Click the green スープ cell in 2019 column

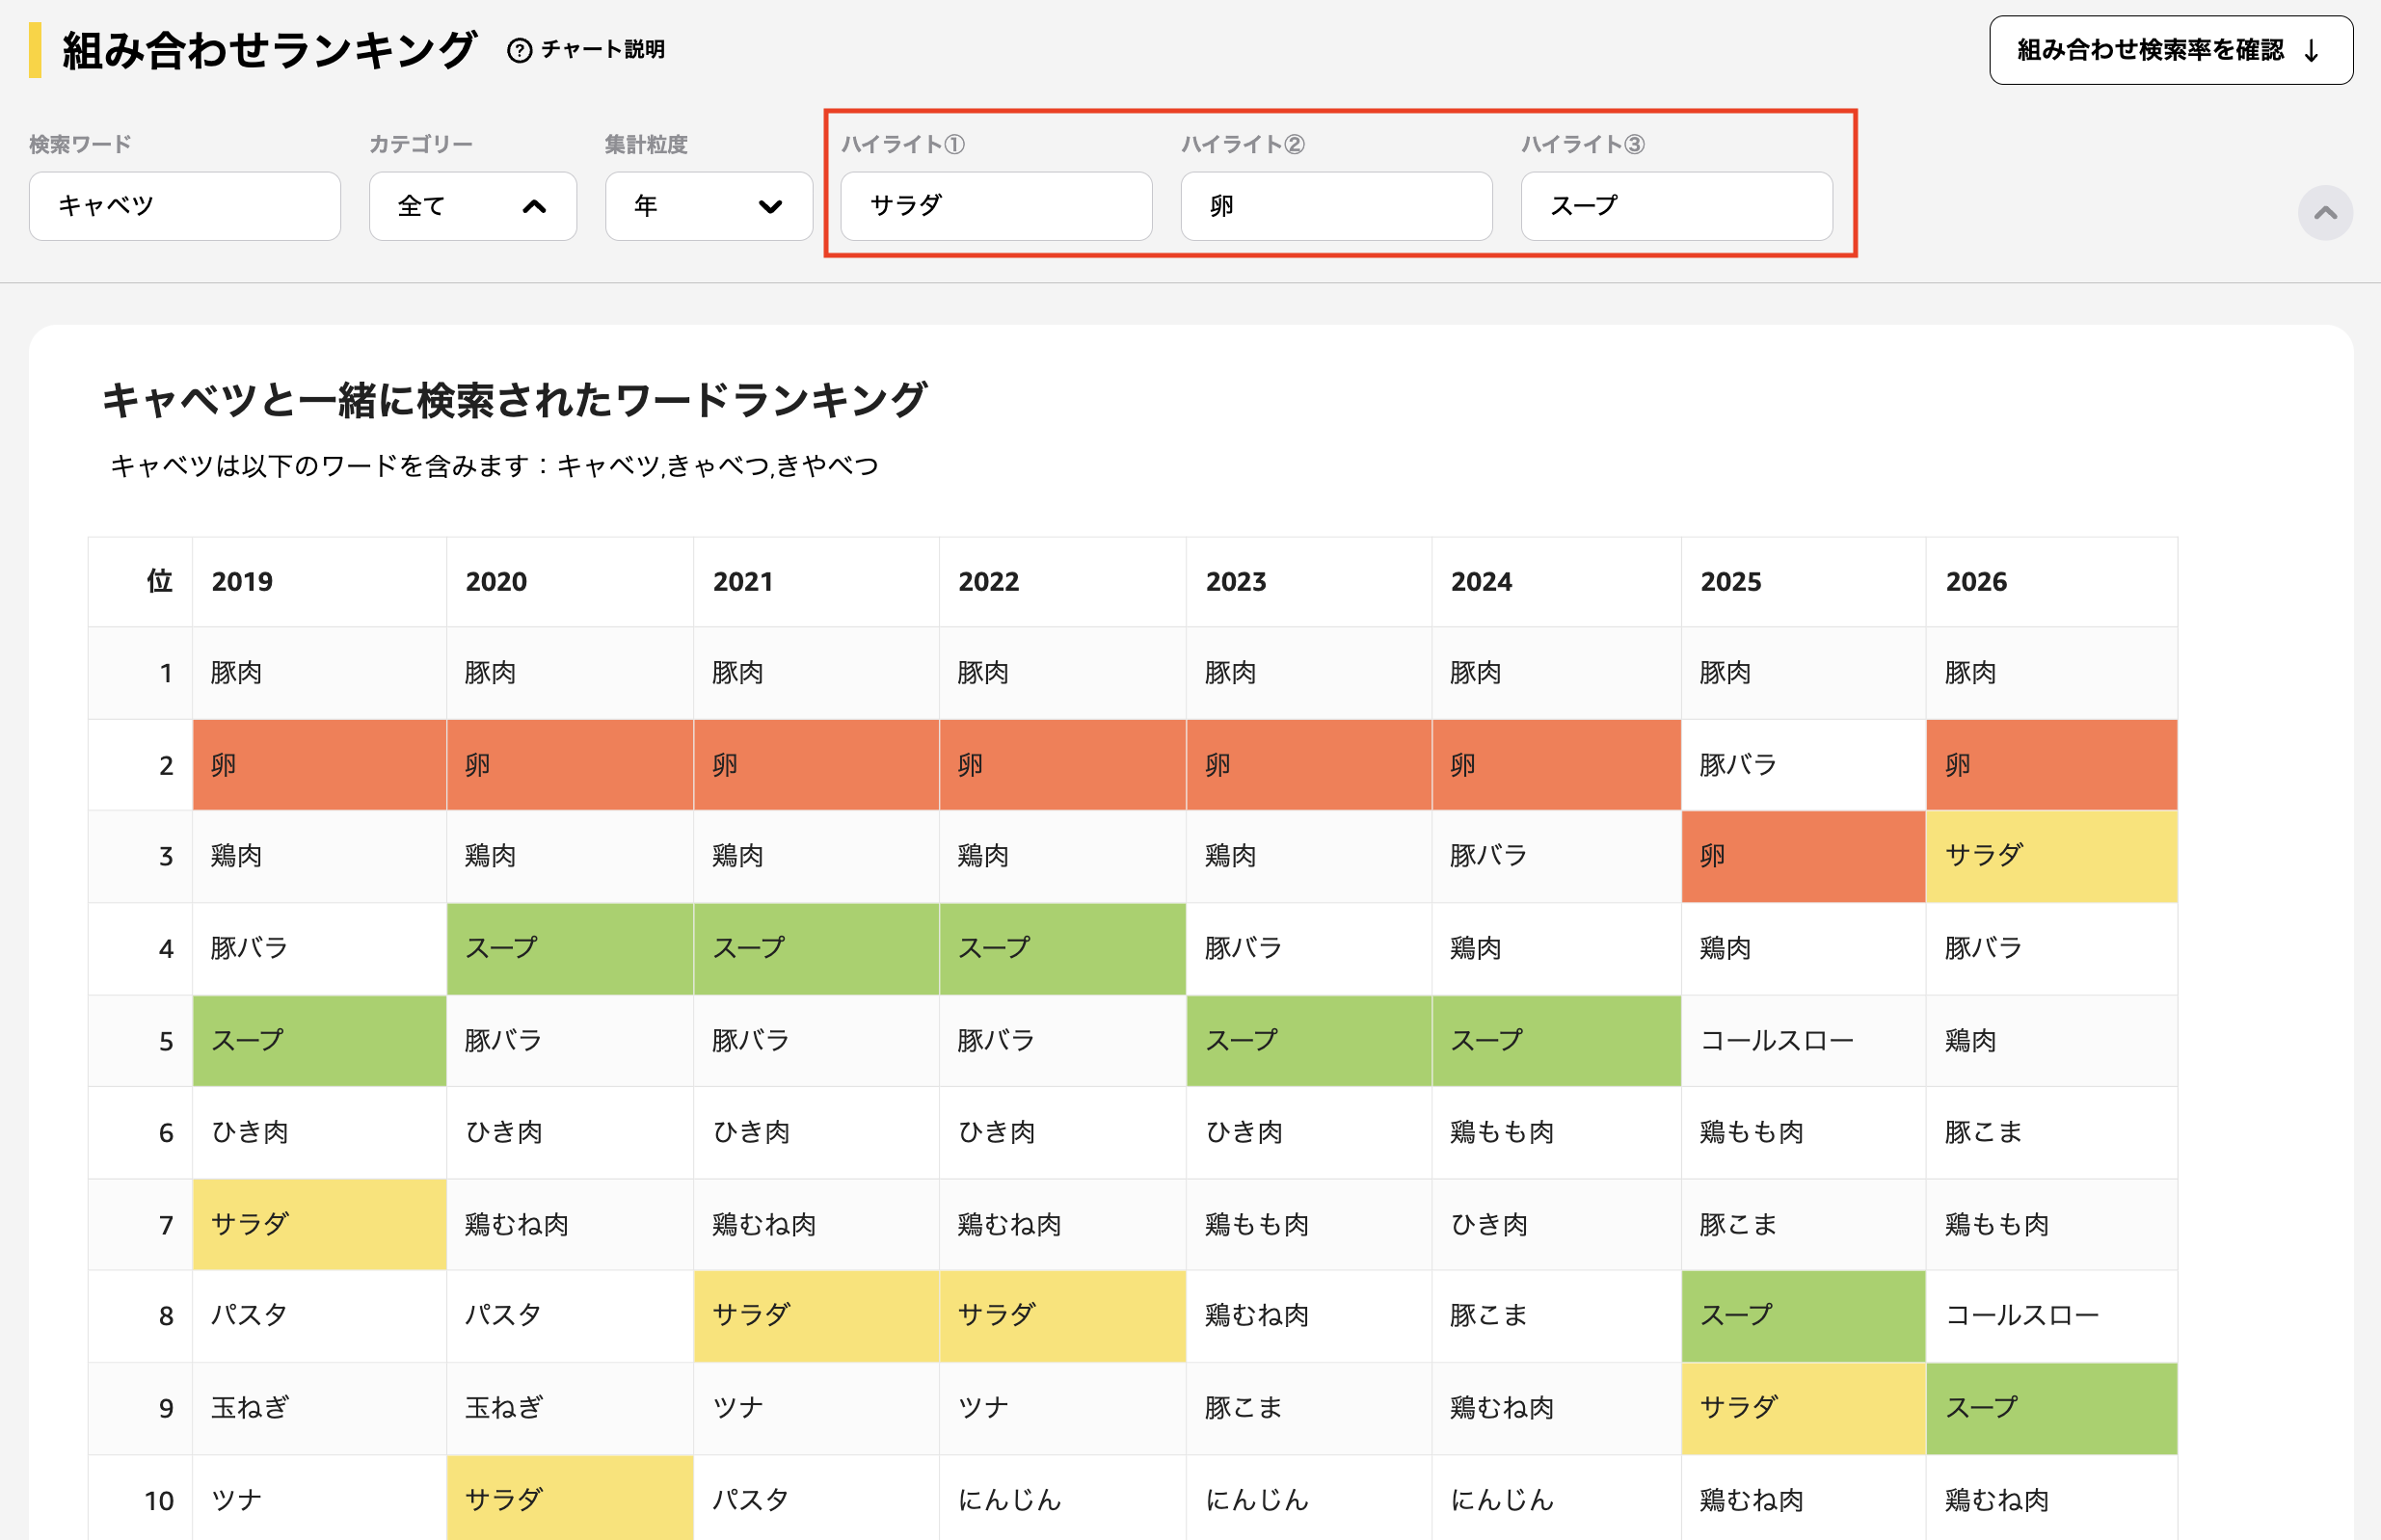(319, 1040)
